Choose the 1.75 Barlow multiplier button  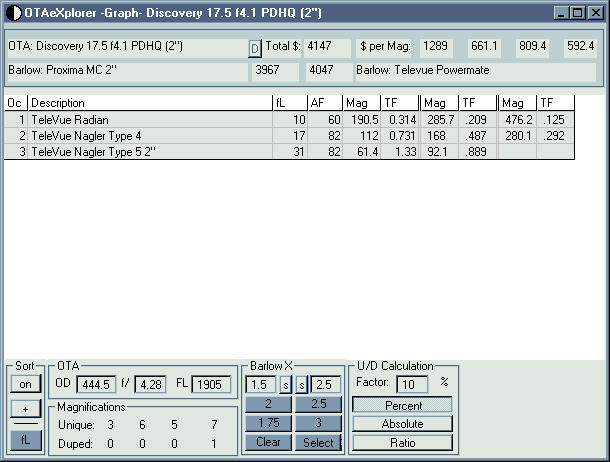(268, 423)
